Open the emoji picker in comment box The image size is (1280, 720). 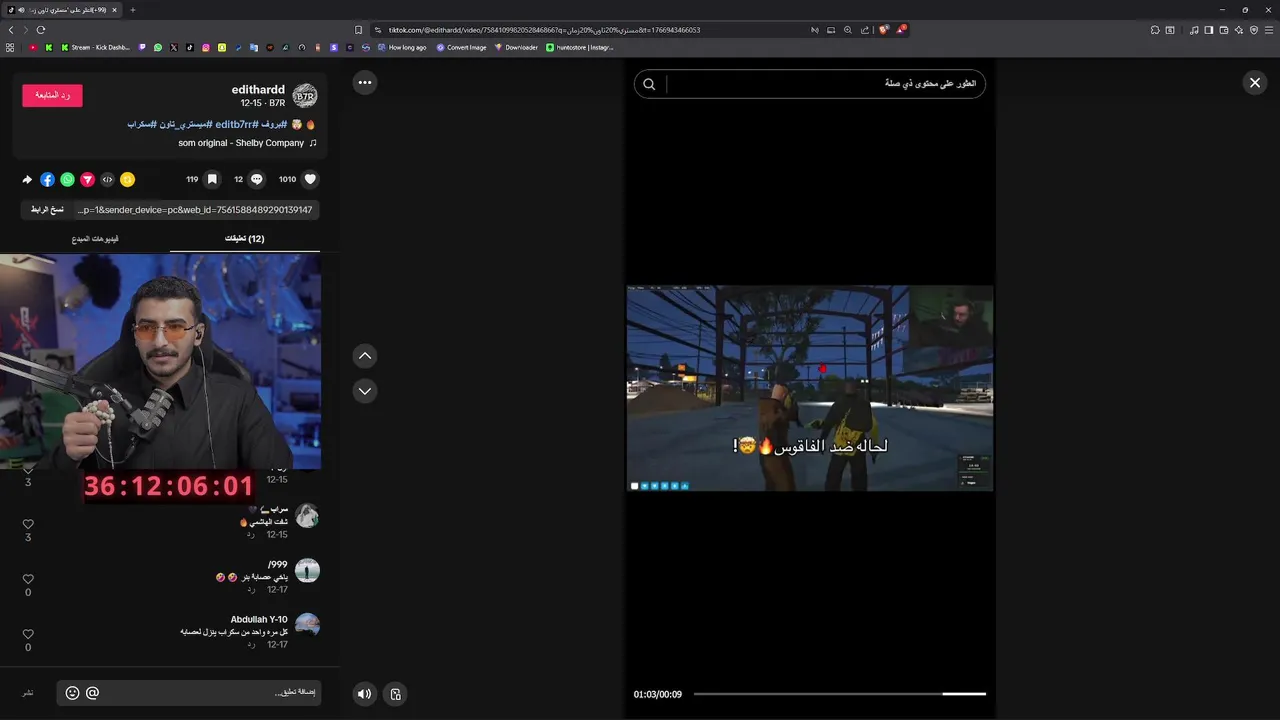(72, 693)
